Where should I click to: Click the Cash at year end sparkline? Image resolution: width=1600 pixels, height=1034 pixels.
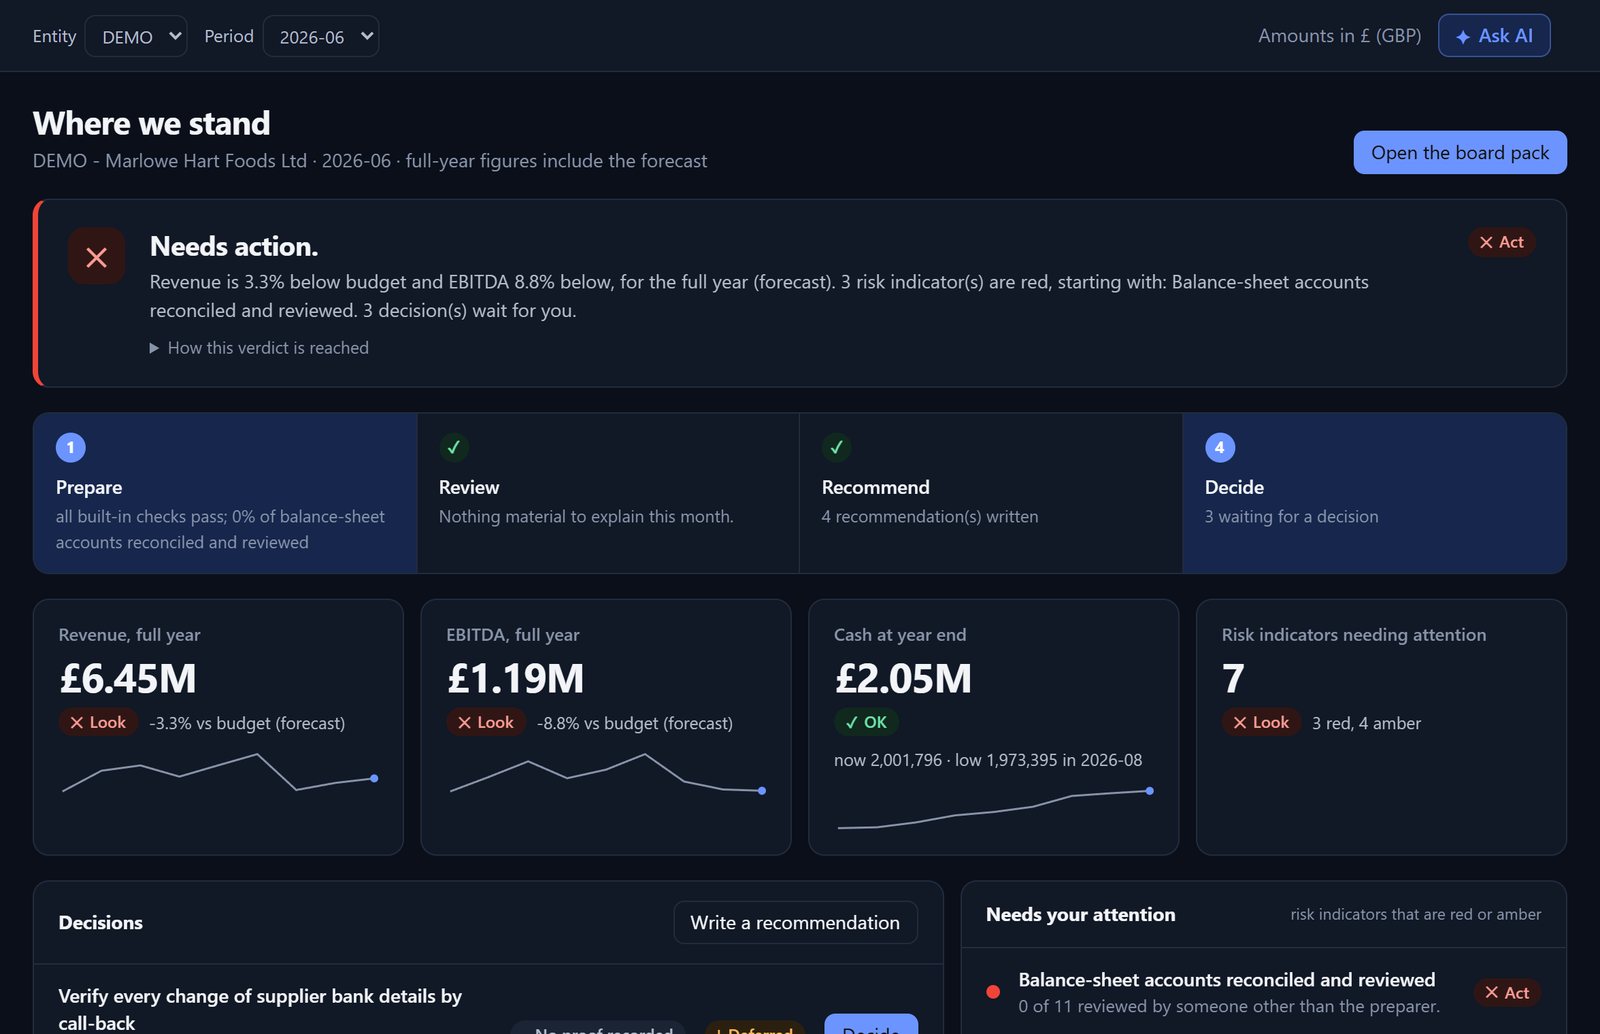[994, 808]
